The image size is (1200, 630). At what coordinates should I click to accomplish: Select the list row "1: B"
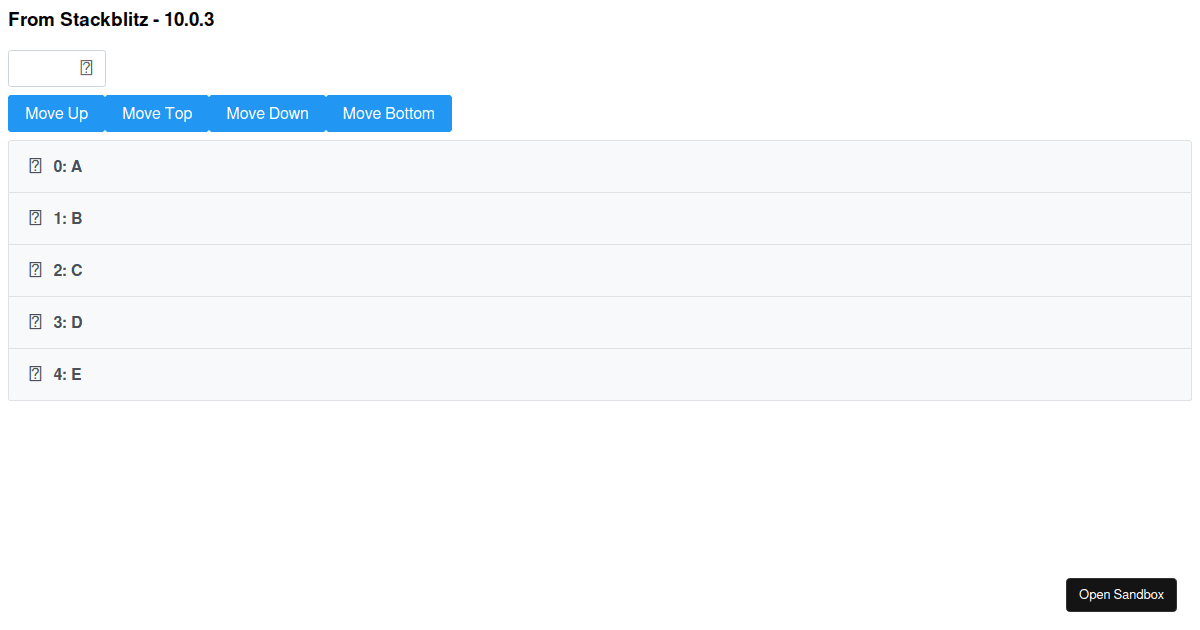[x=600, y=218]
